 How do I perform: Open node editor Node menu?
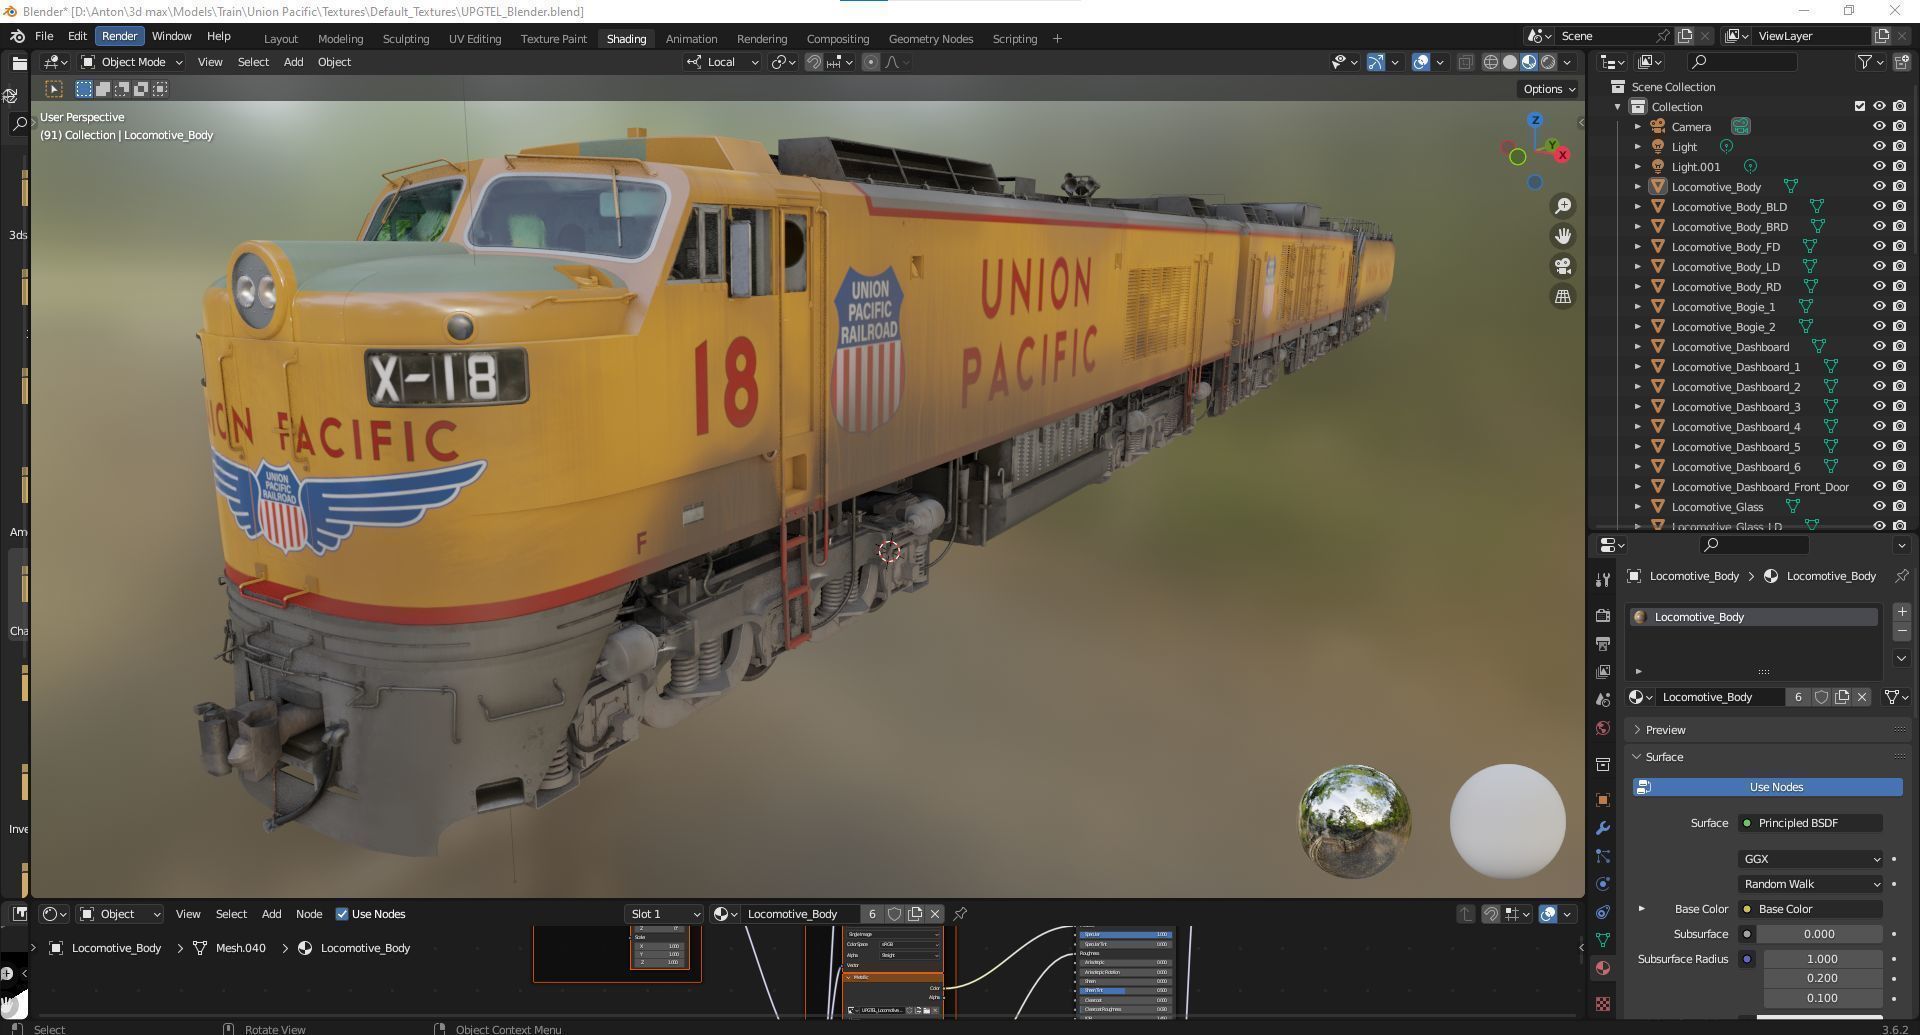[309, 914]
